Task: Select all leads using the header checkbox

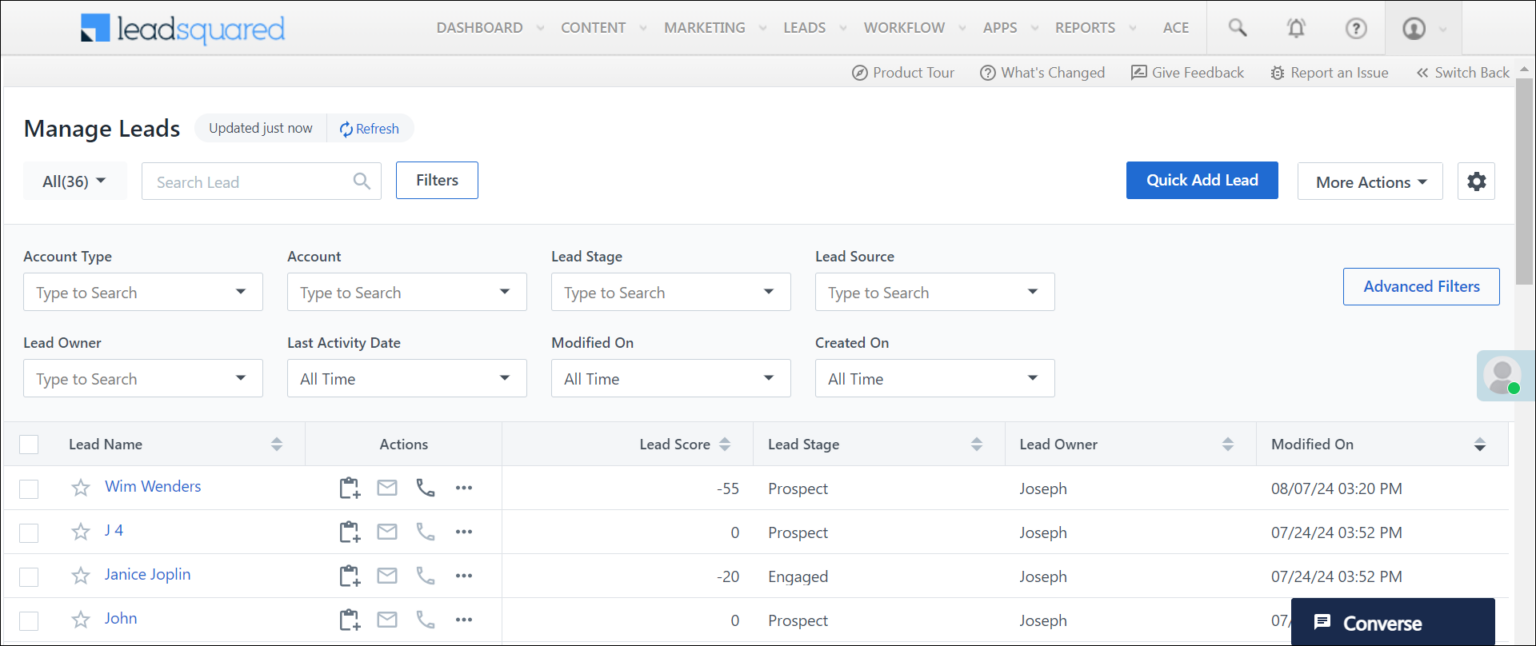Action: (x=28, y=444)
